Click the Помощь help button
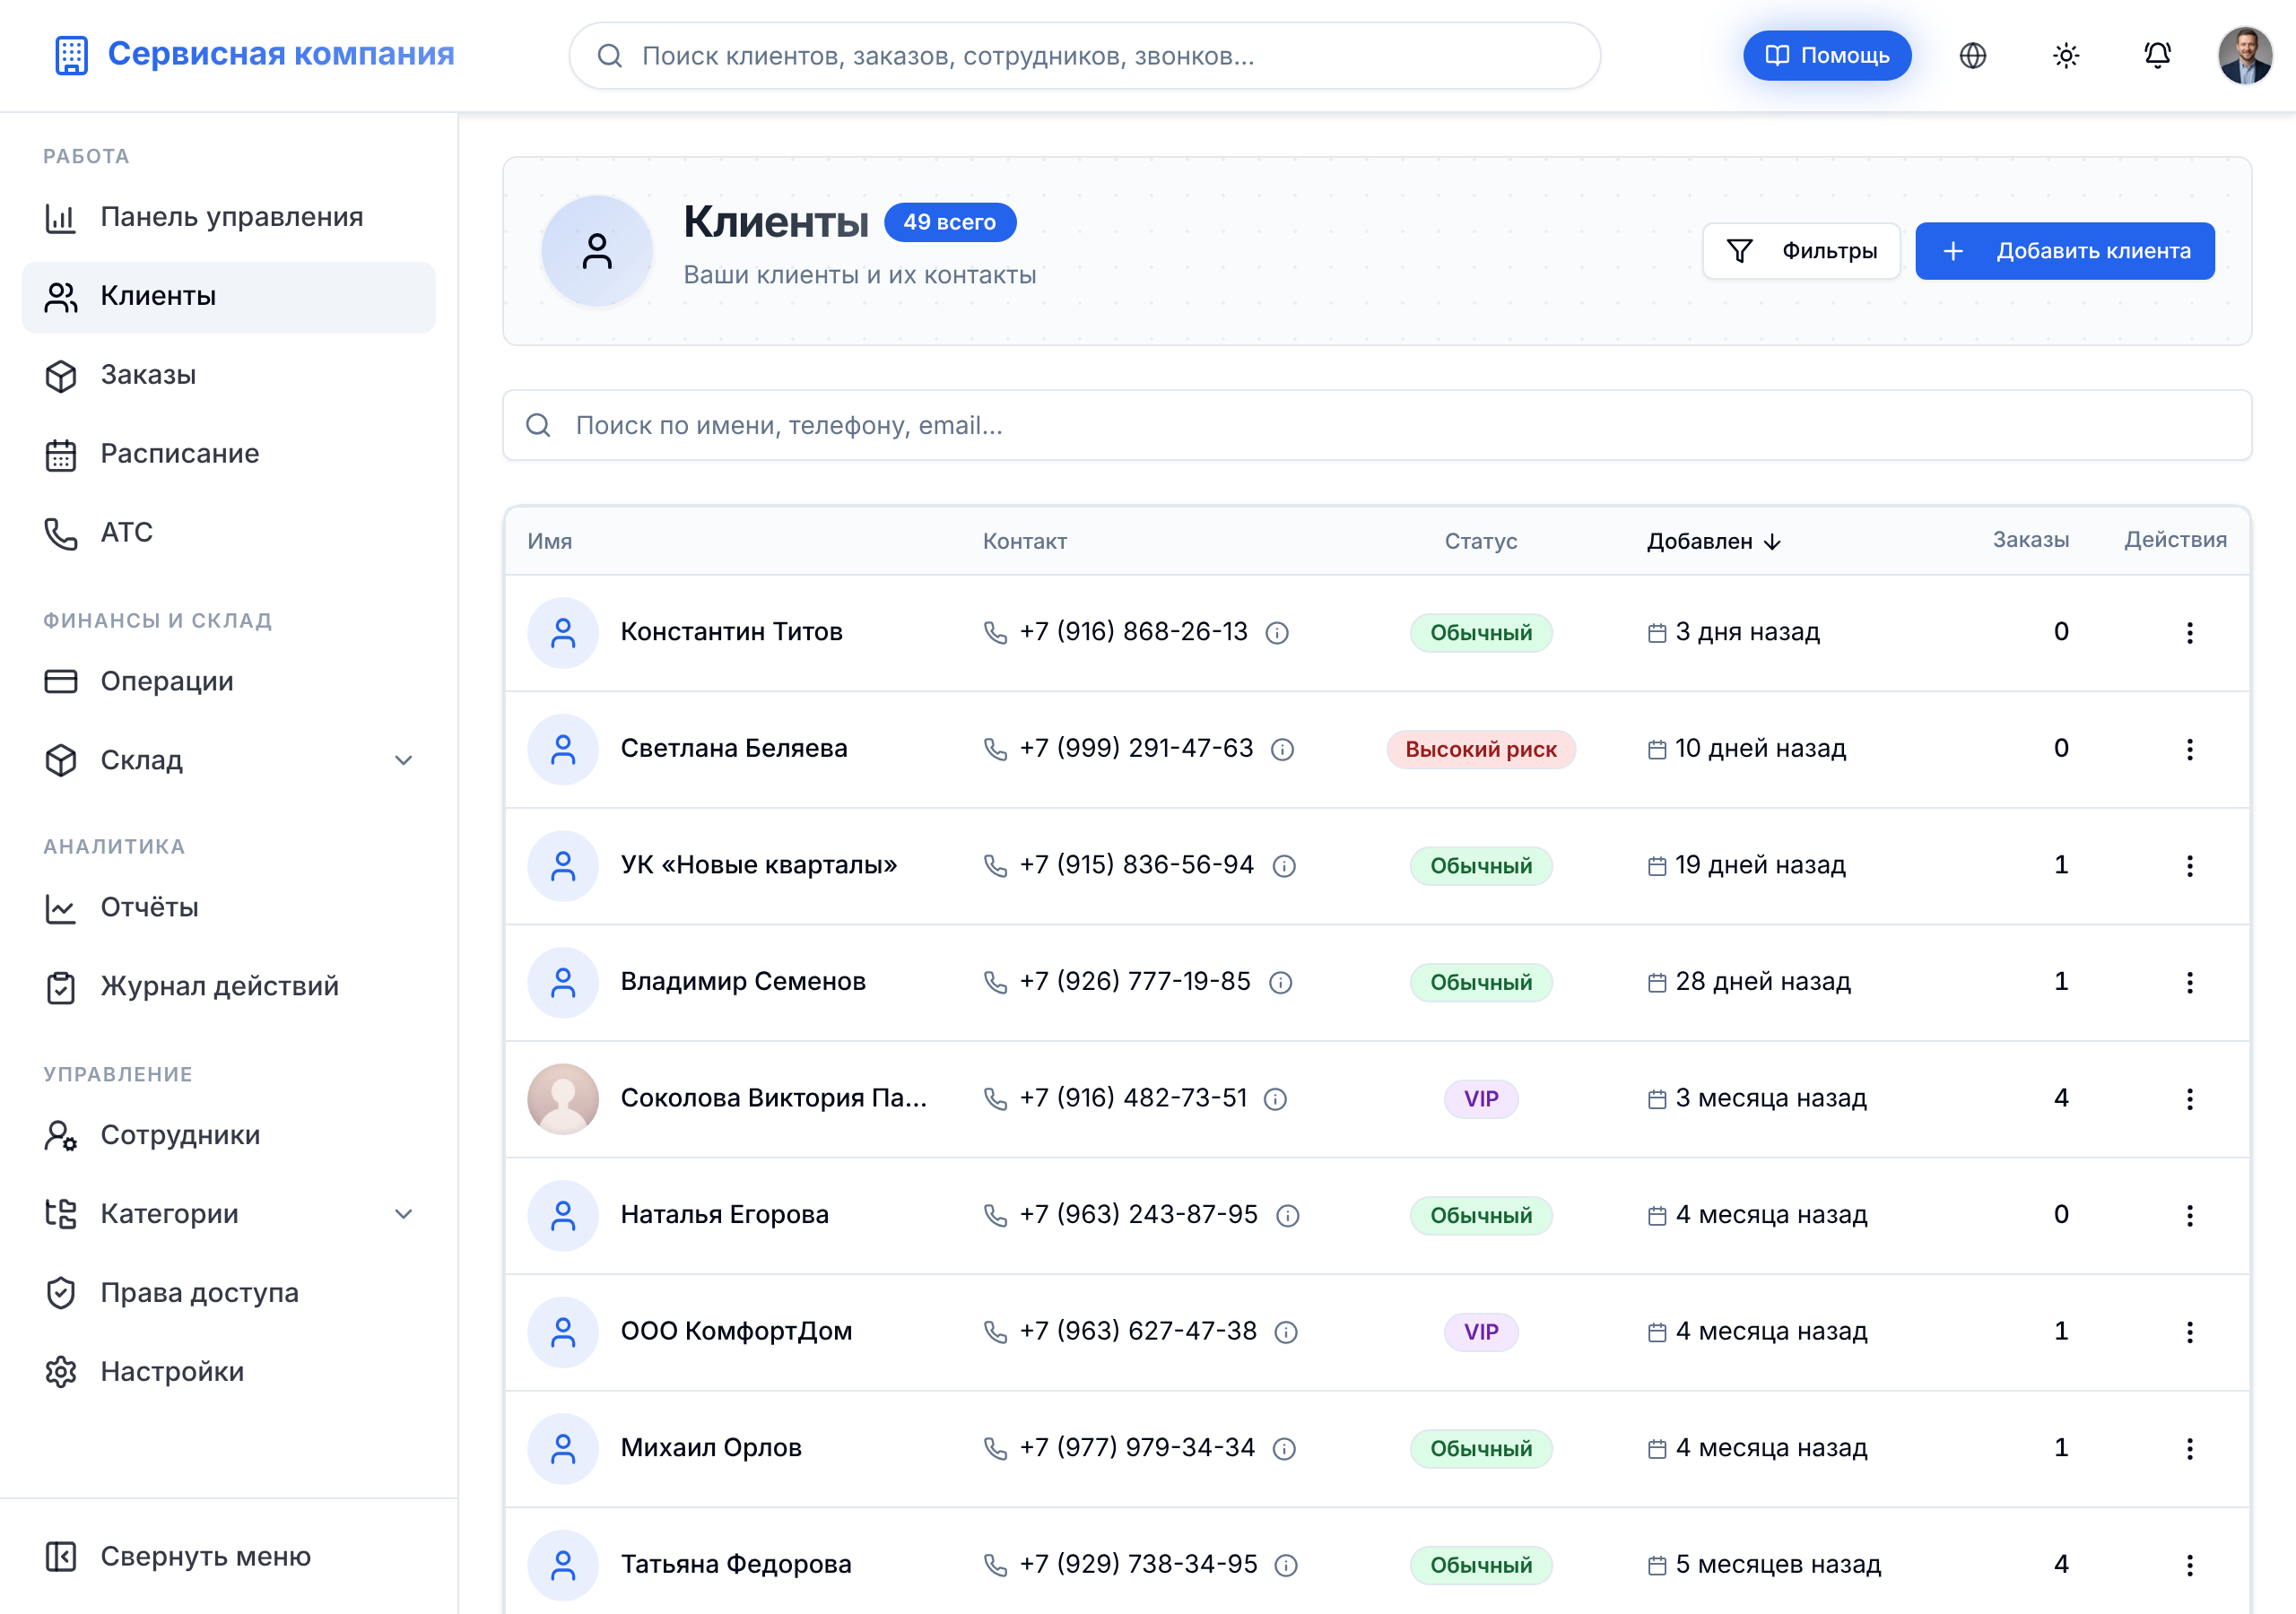This screenshot has width=2296, height=1614. coord(1827,56)
